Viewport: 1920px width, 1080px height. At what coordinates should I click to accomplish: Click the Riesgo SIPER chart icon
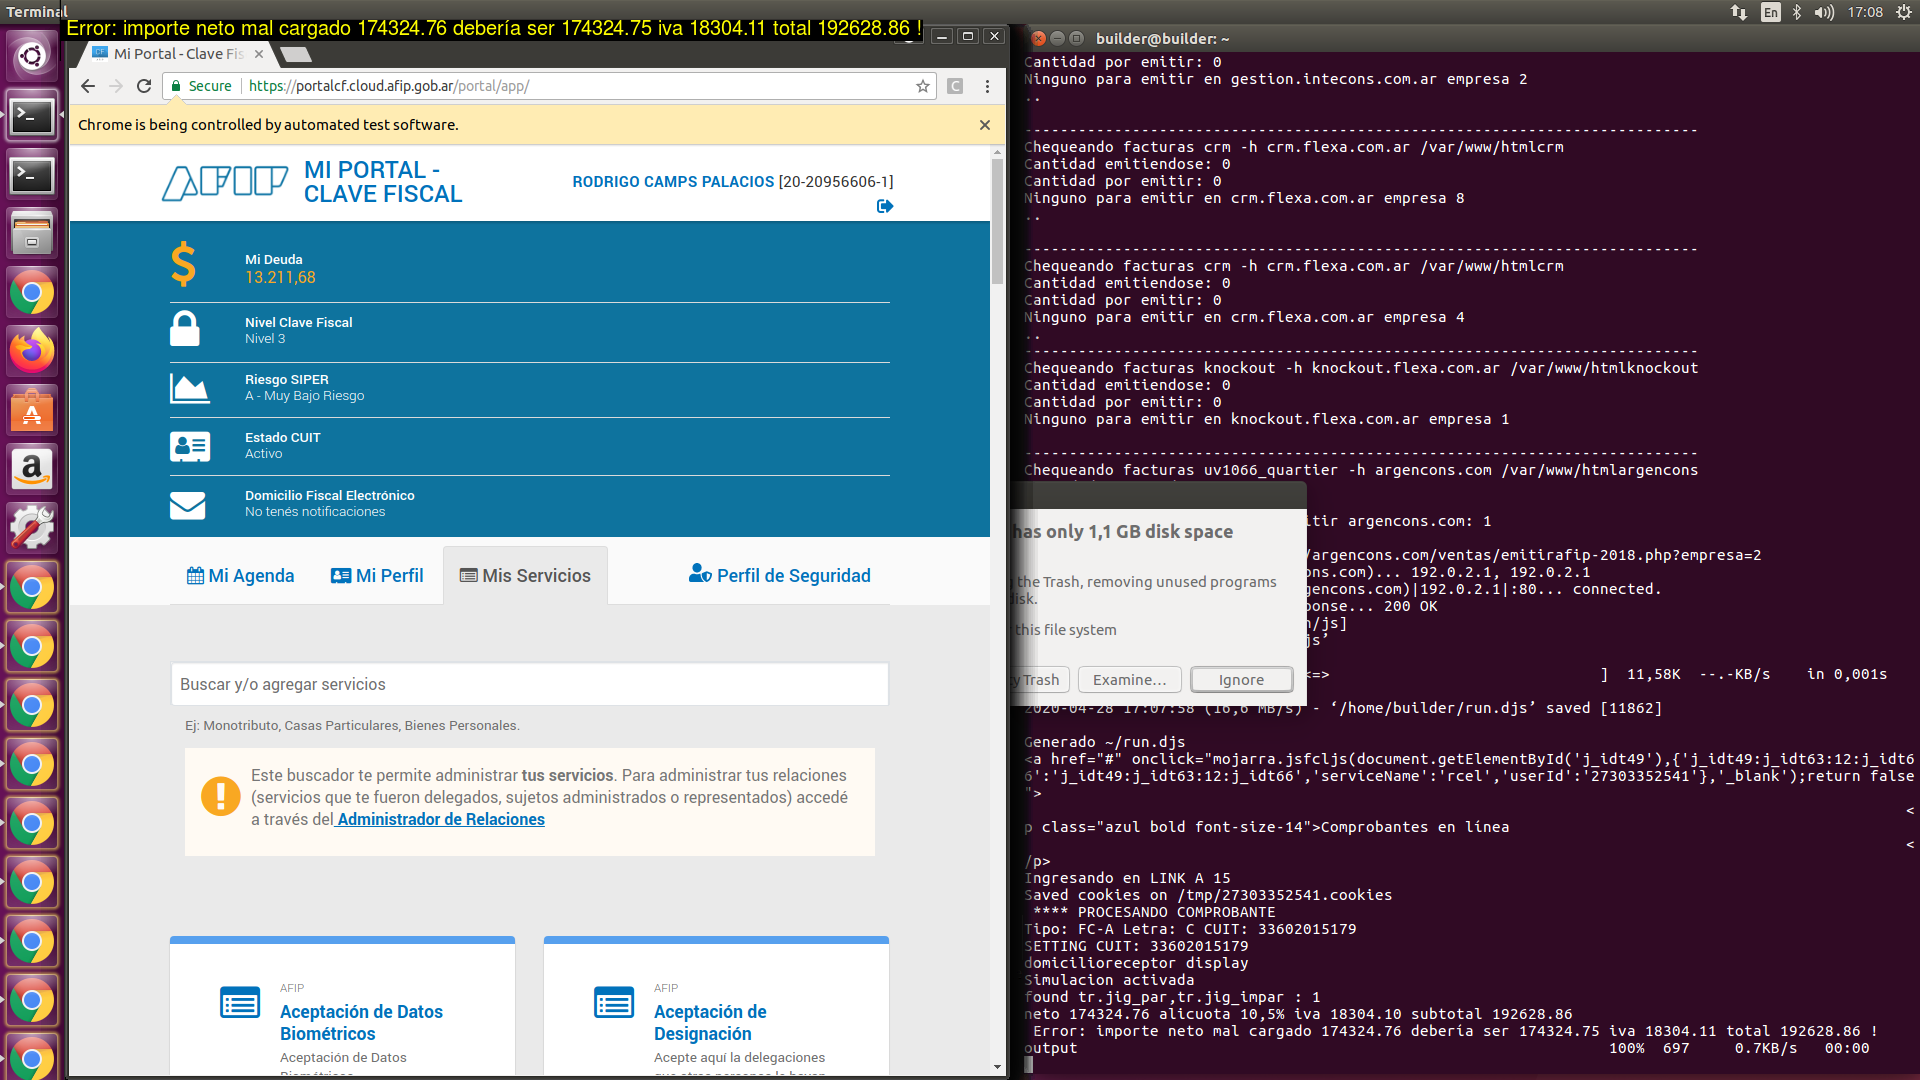189,388
